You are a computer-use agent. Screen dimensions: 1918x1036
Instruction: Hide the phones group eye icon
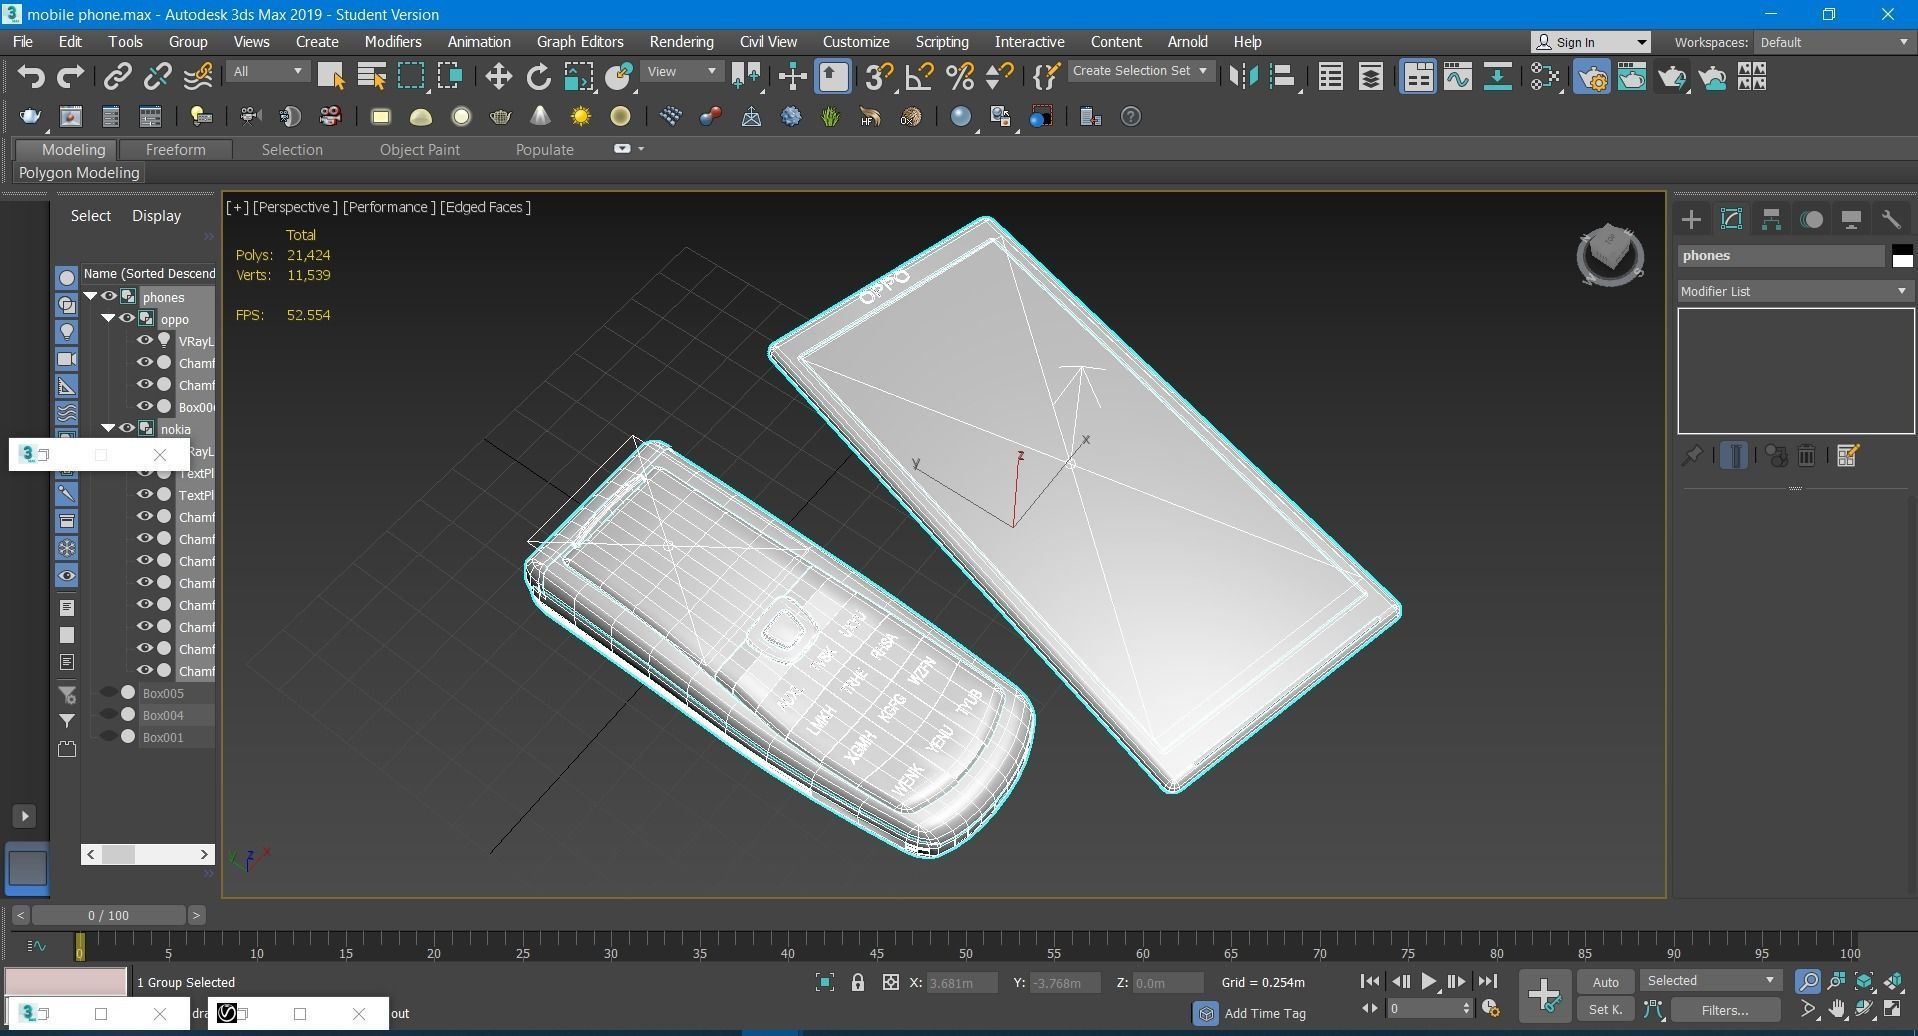108,296
